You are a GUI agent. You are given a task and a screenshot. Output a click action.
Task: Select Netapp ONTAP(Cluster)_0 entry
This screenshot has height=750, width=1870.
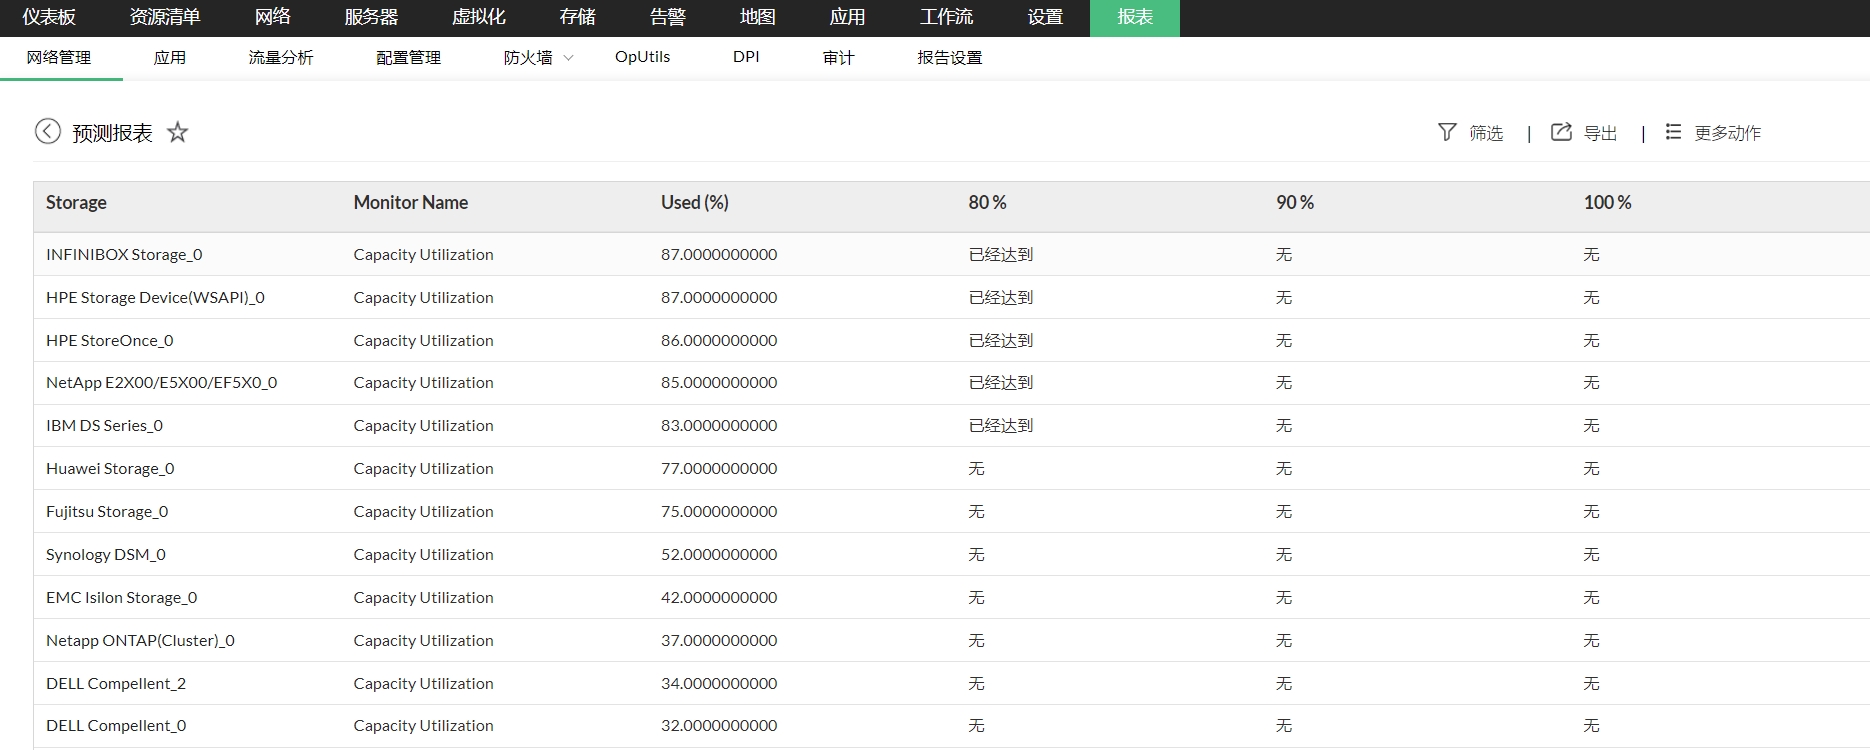pyautogui.click(x=140, y=641)
